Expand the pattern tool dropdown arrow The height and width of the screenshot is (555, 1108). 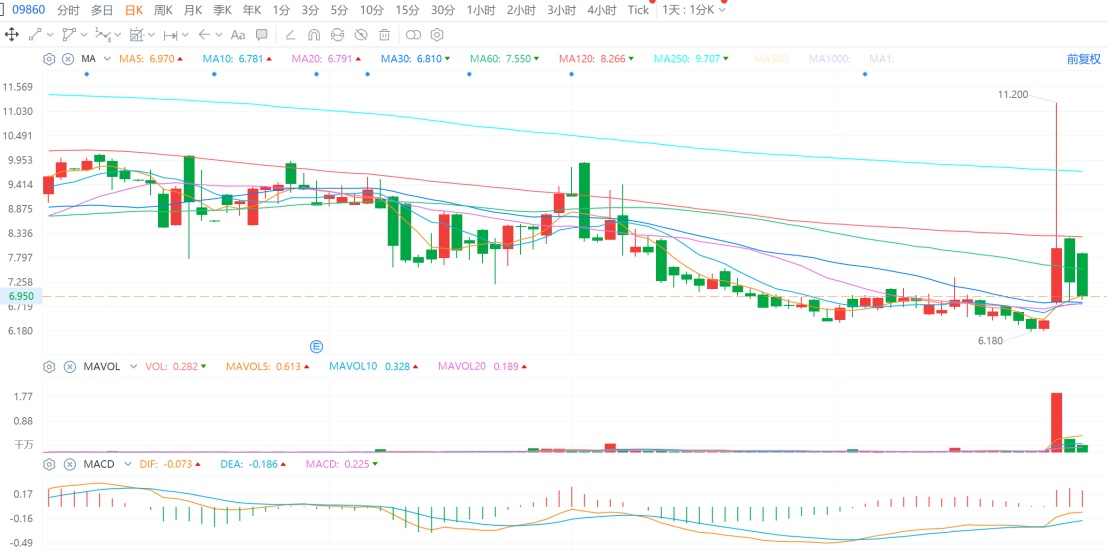(x=153, y=34)
